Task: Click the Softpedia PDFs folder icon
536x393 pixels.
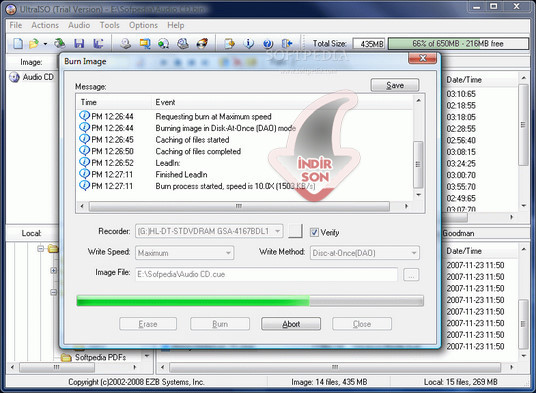Action: tap(66, 357)
